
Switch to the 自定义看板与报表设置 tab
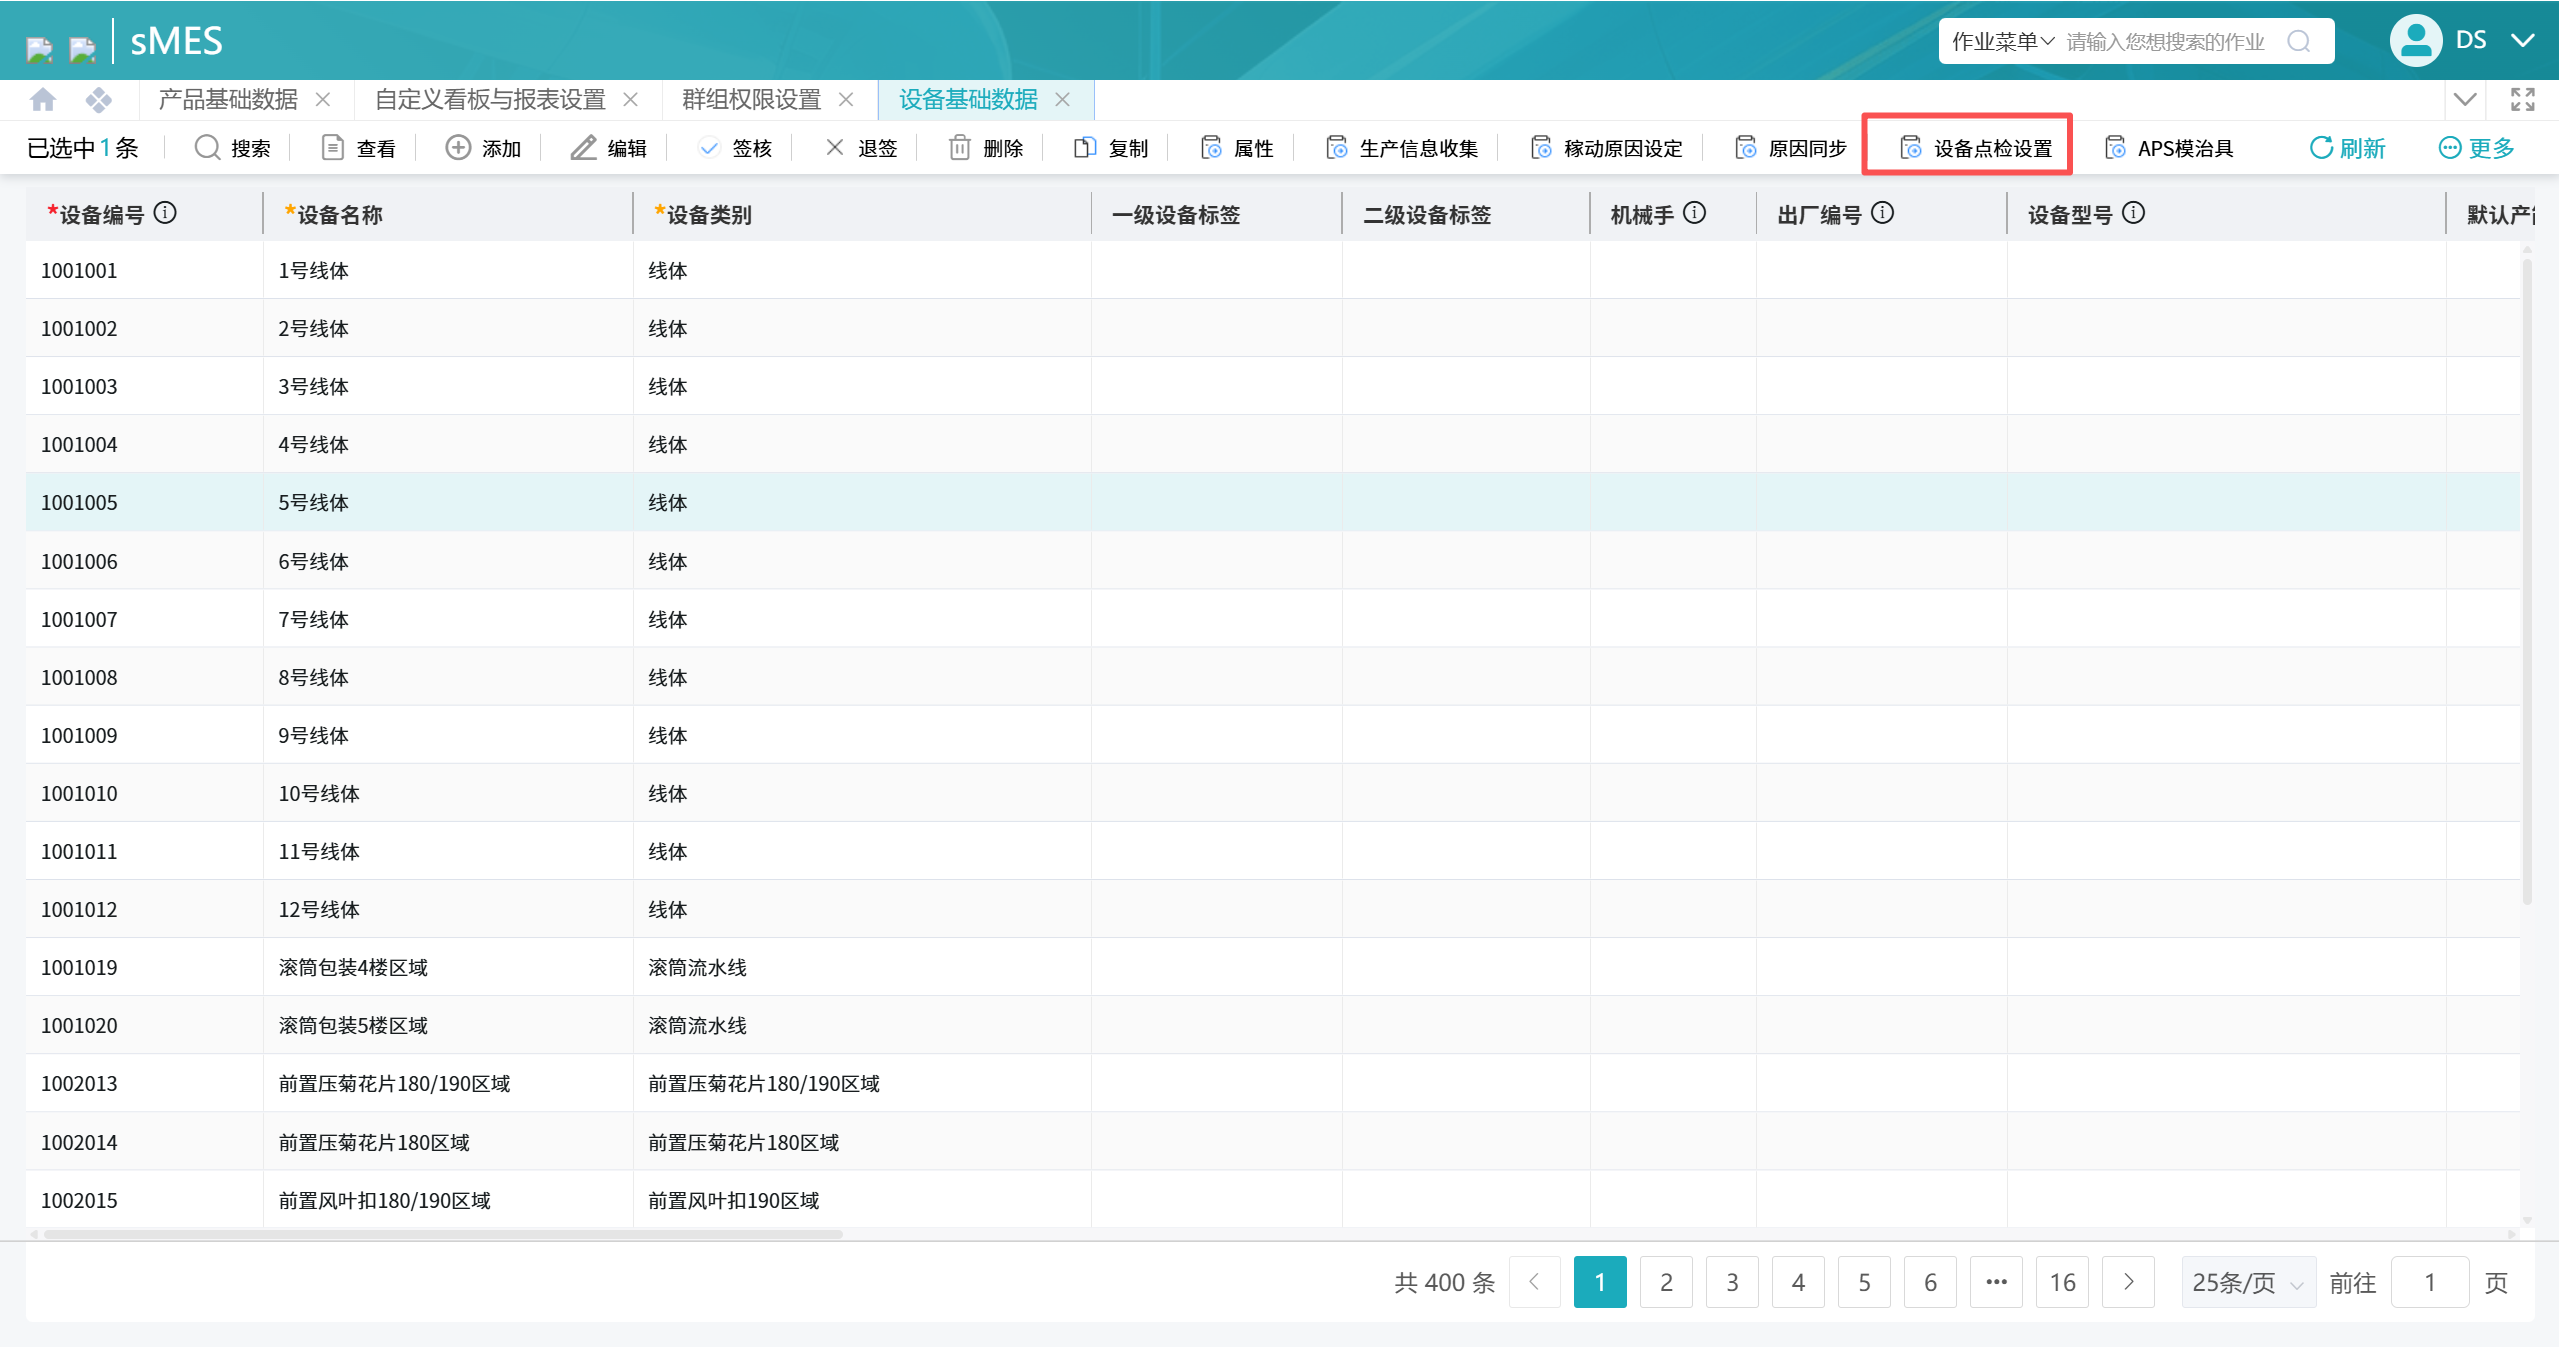[x=490, y=99]
